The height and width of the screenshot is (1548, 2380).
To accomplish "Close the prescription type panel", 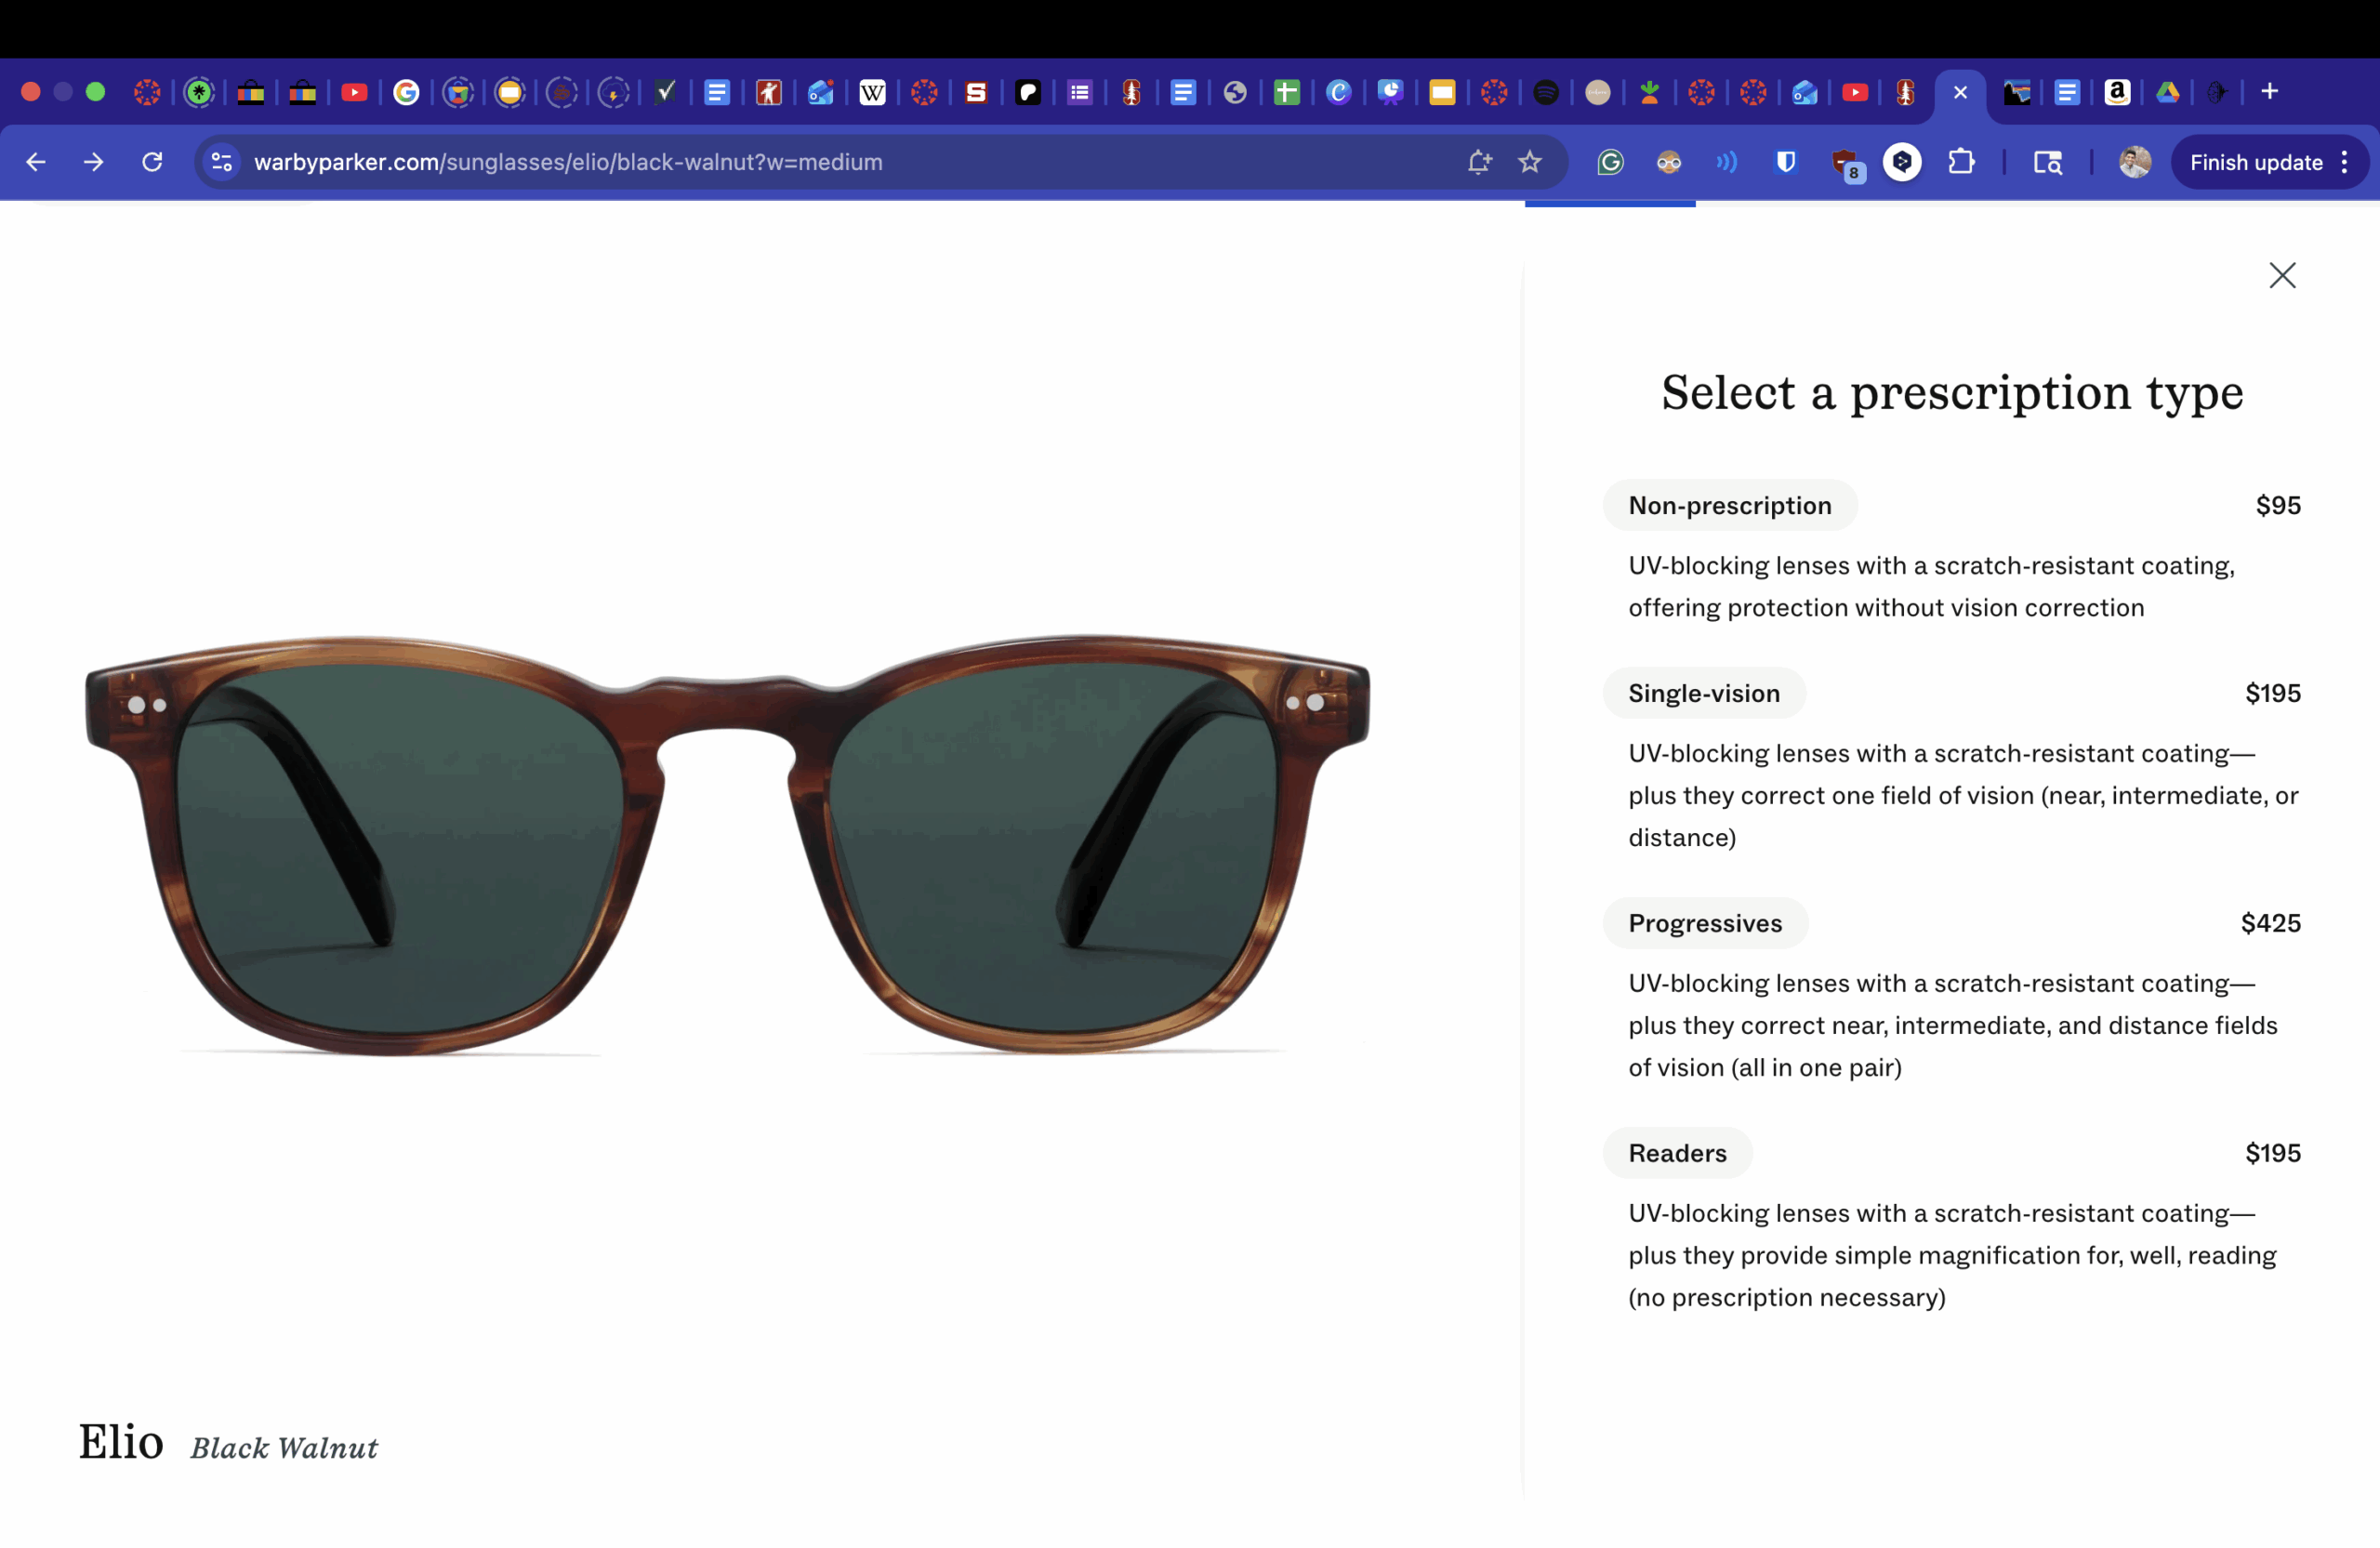I will (x=2282, y=275).
